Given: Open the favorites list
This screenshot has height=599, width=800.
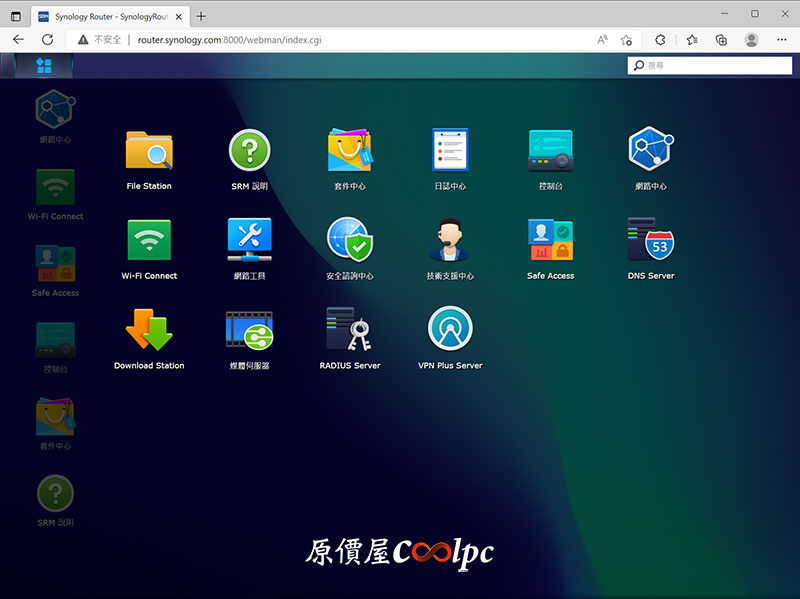Looking at the screenshot, I should (692, 40).
